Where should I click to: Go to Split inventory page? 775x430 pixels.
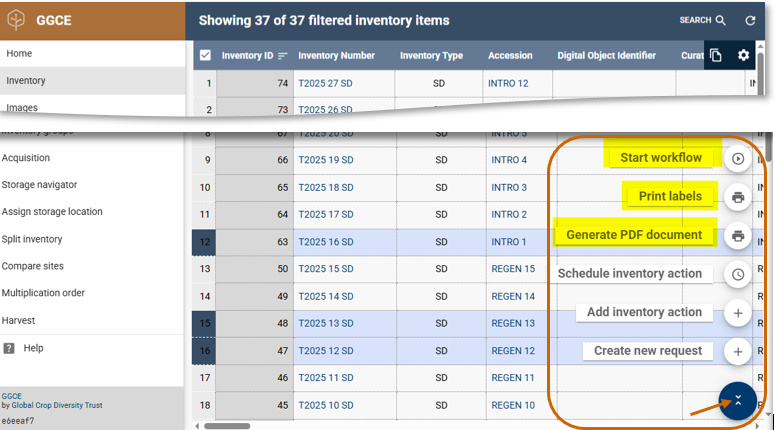(32, 239)
